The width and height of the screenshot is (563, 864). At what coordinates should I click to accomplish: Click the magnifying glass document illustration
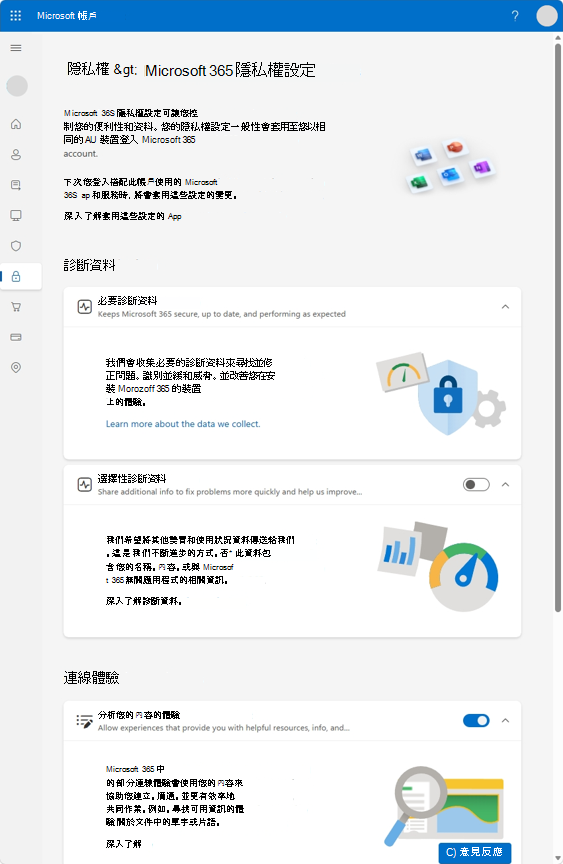pos(444,805)
